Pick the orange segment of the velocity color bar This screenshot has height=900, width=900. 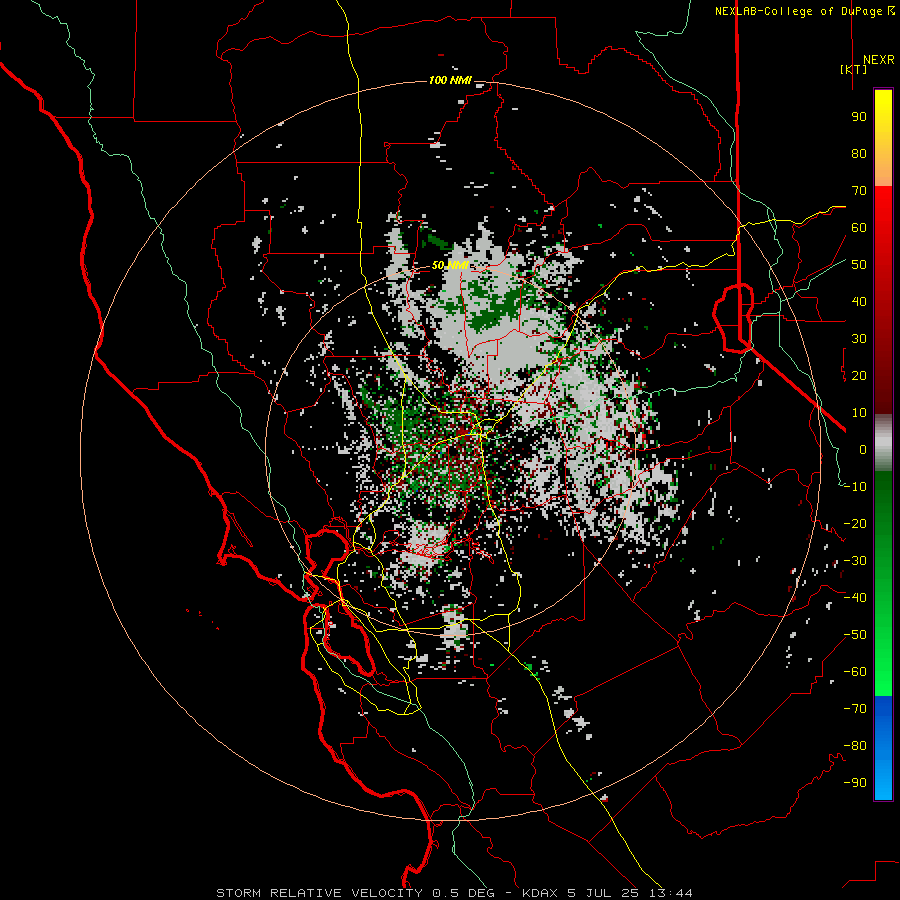pyautogui.click(x=883, y=168)
